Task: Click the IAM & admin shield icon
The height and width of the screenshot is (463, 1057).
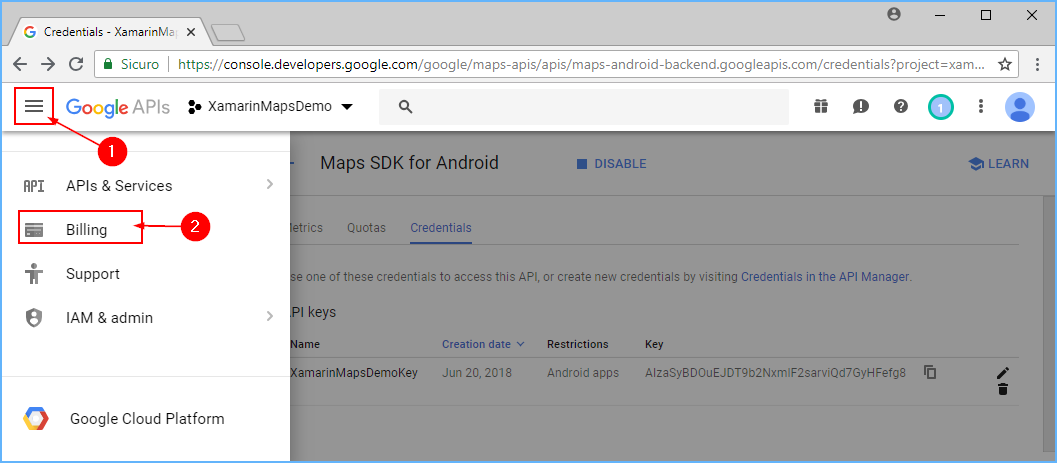Action: [x=34, y=317]
